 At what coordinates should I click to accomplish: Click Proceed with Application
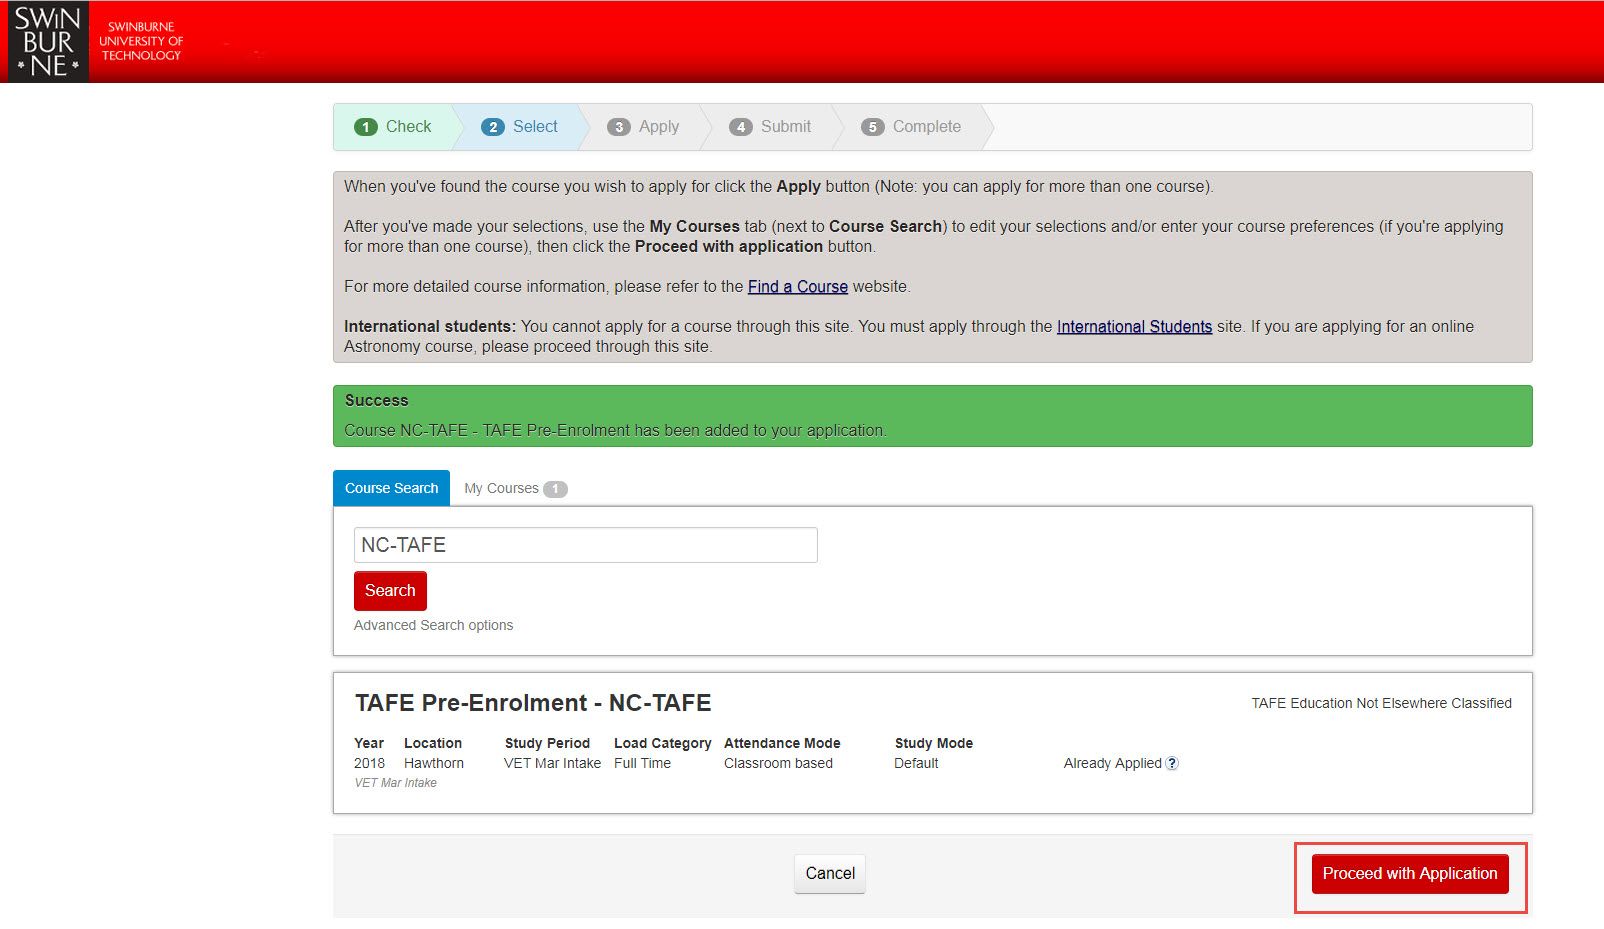(x=1409, y=873)
